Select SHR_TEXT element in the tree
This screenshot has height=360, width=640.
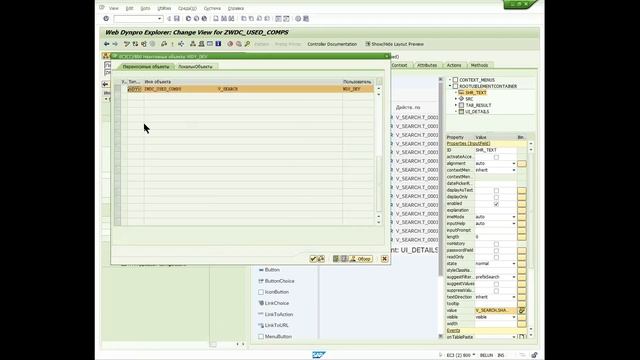[476, 93]
